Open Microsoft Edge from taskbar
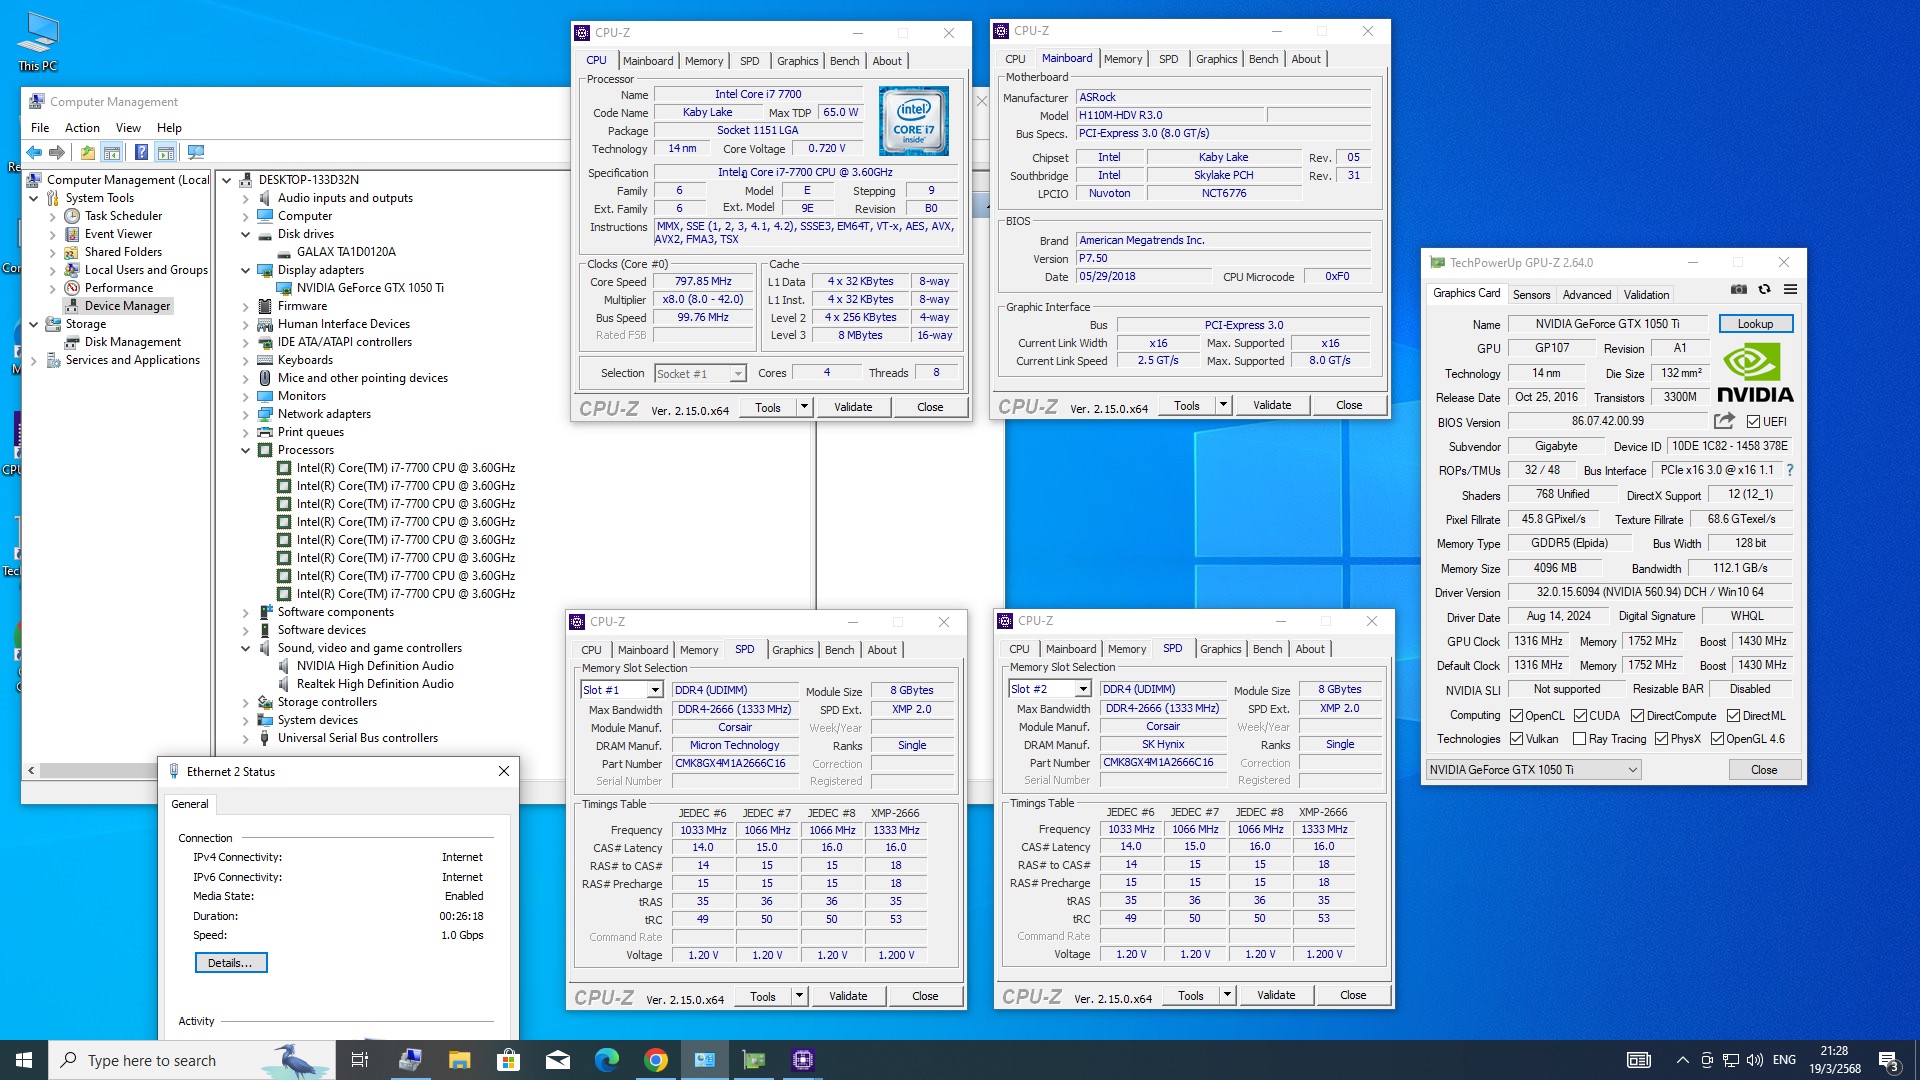Image resolution: width=1920 pixels, height=1080 pixels. point(606,1060)
